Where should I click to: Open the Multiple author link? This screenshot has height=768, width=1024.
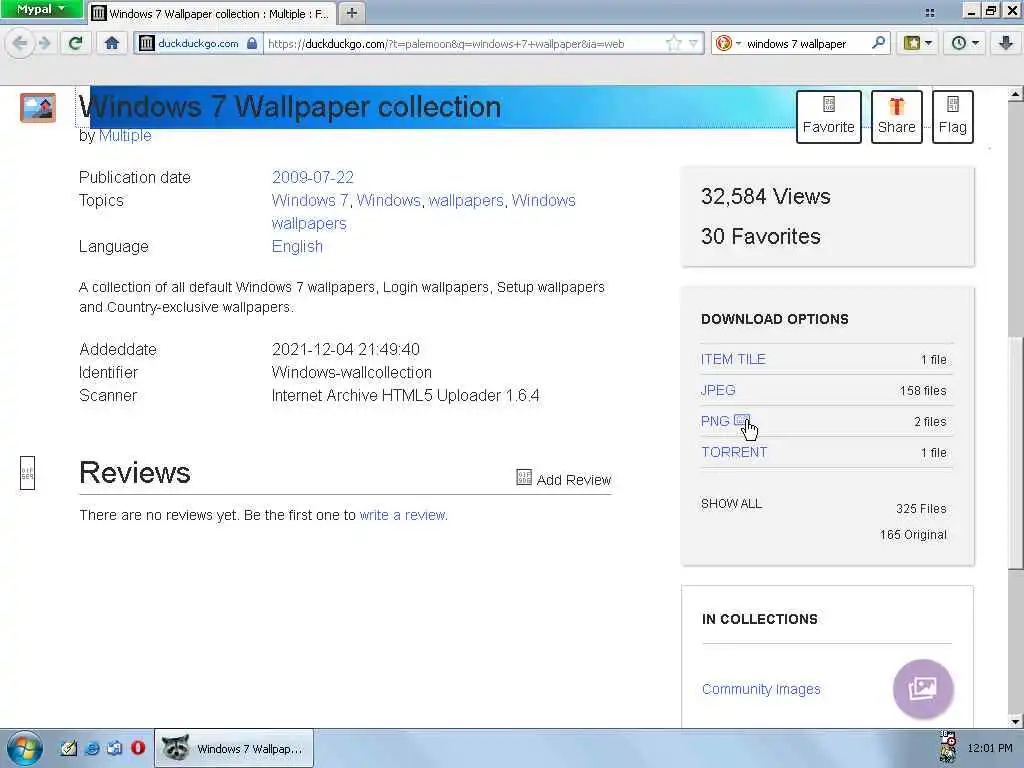125,136
